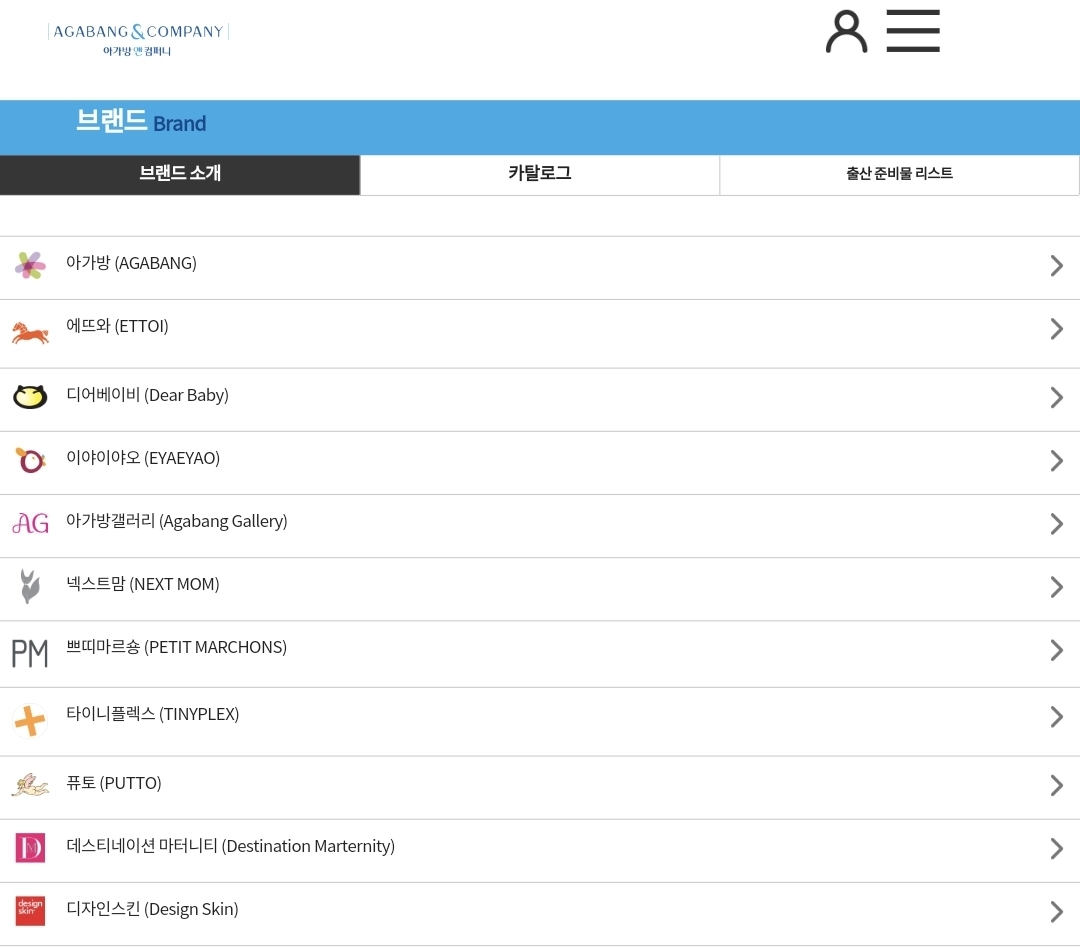Open the 퓨토 (PUTTO) link
Screen dimensions: 1080x949
point(114,783)
